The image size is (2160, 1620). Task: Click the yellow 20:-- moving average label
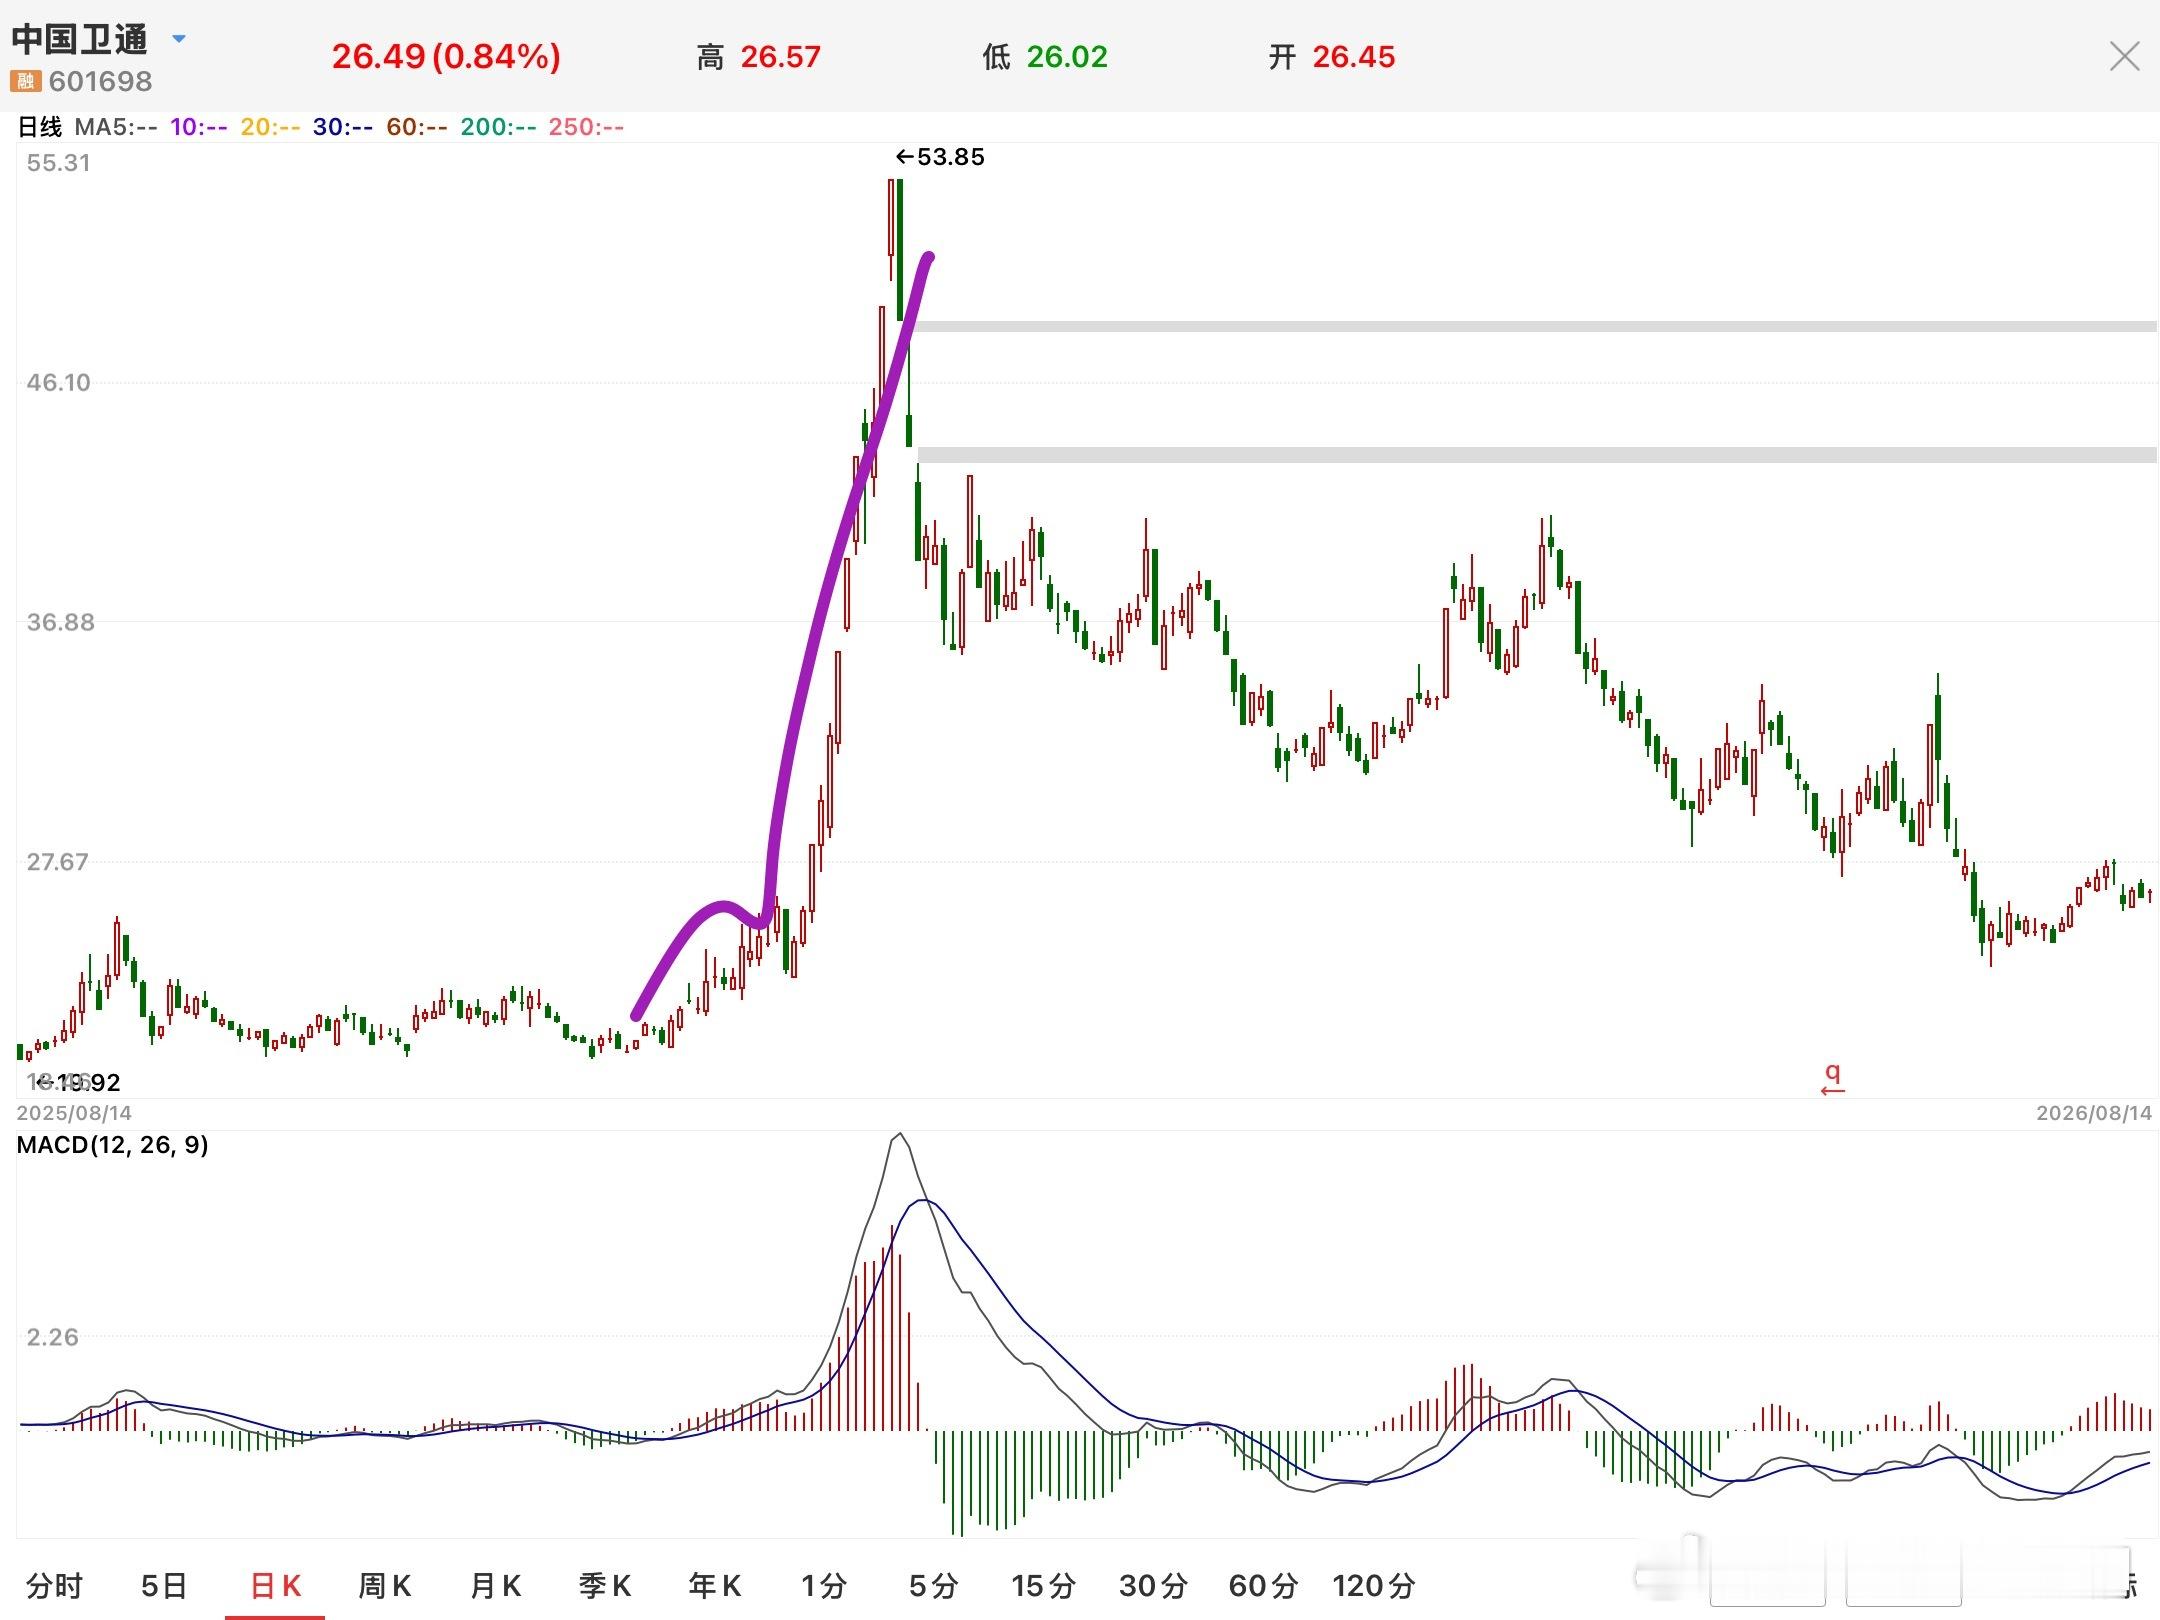270,127
